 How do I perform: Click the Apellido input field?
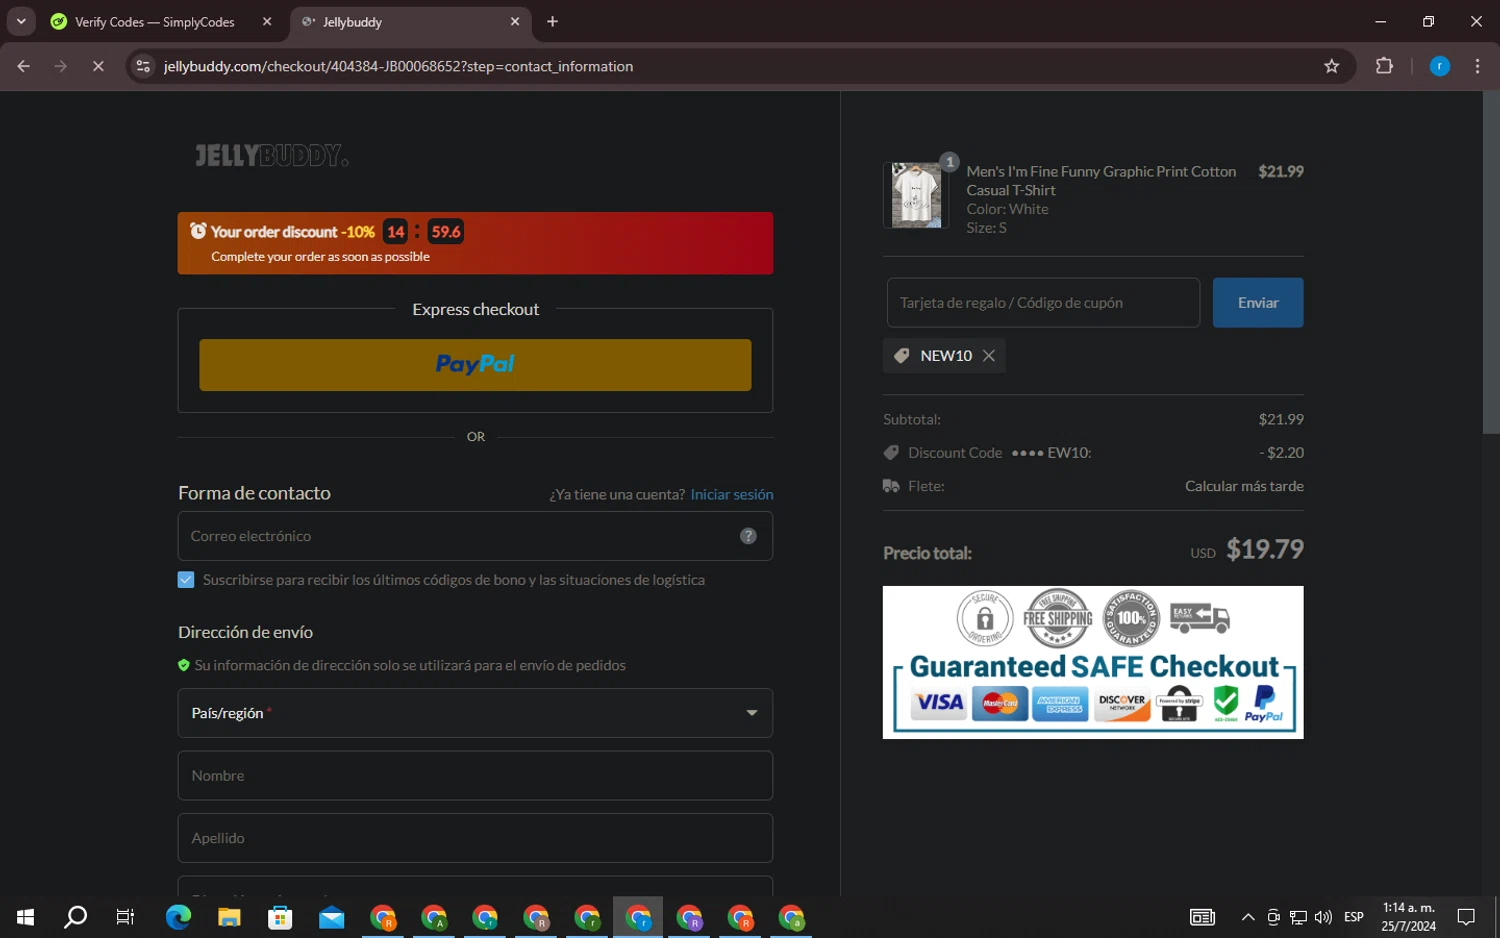click(x=475, y=838)
